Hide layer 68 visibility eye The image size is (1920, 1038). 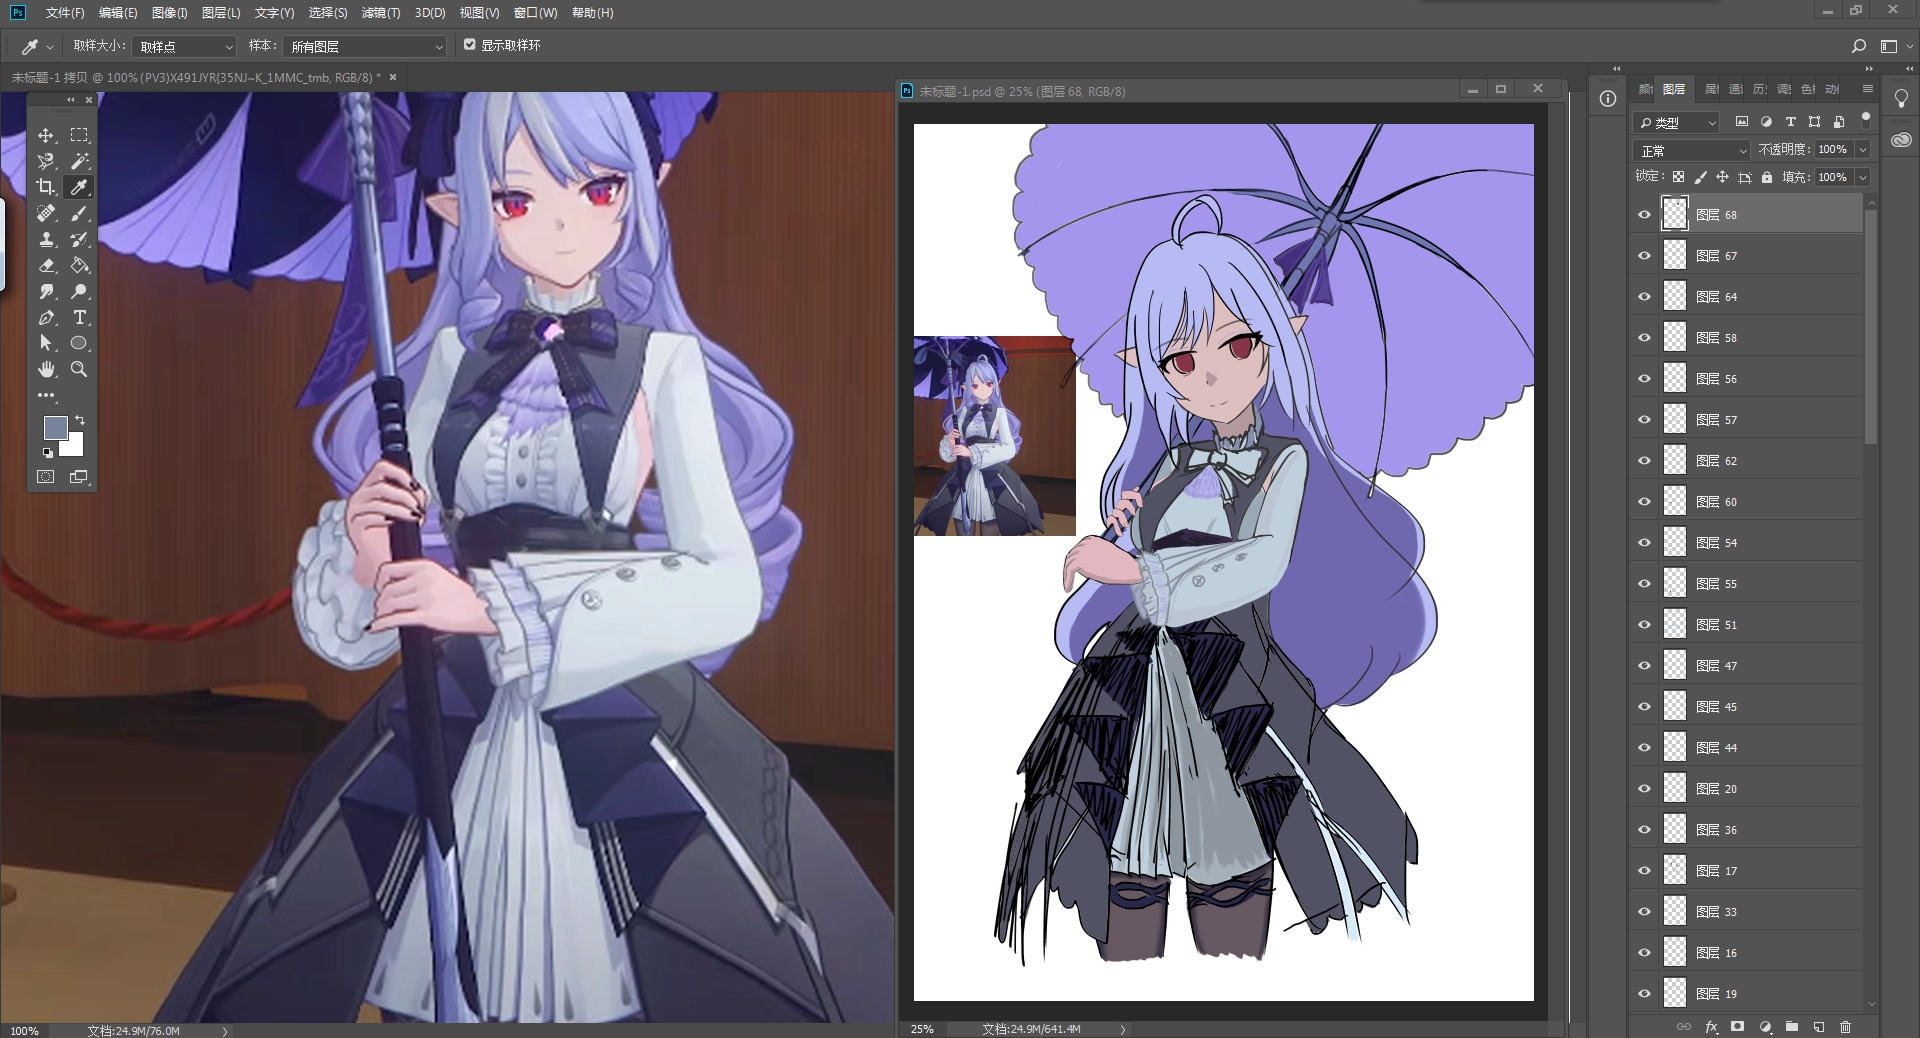[x=1644, y=215]
